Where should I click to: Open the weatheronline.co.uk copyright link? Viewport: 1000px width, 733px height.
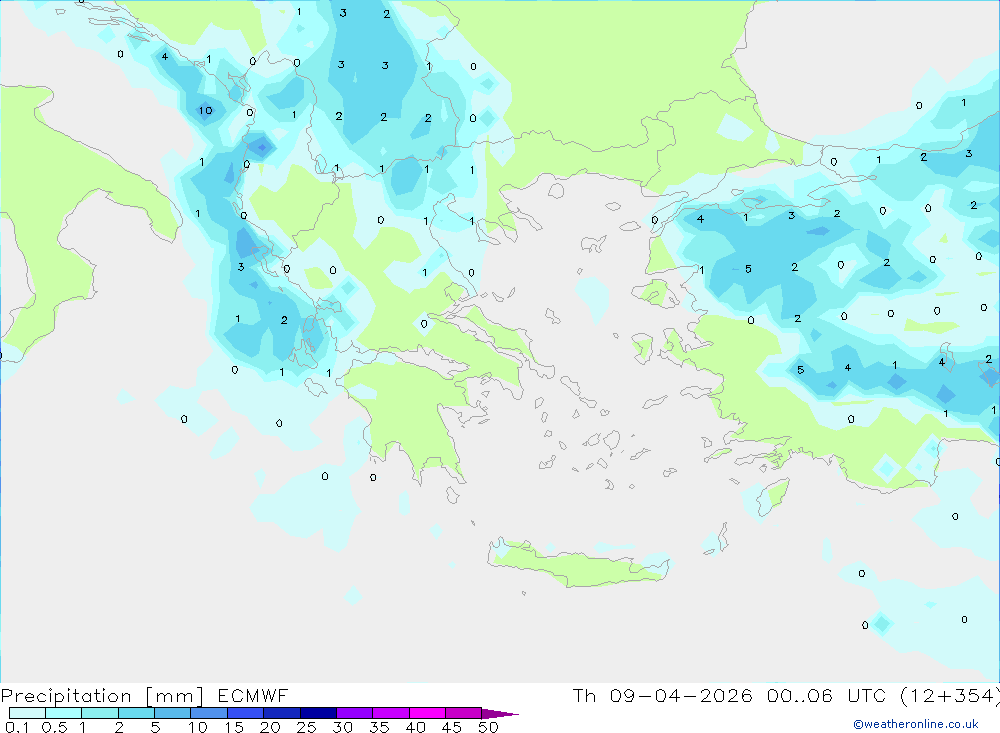[x=916, y=724]
